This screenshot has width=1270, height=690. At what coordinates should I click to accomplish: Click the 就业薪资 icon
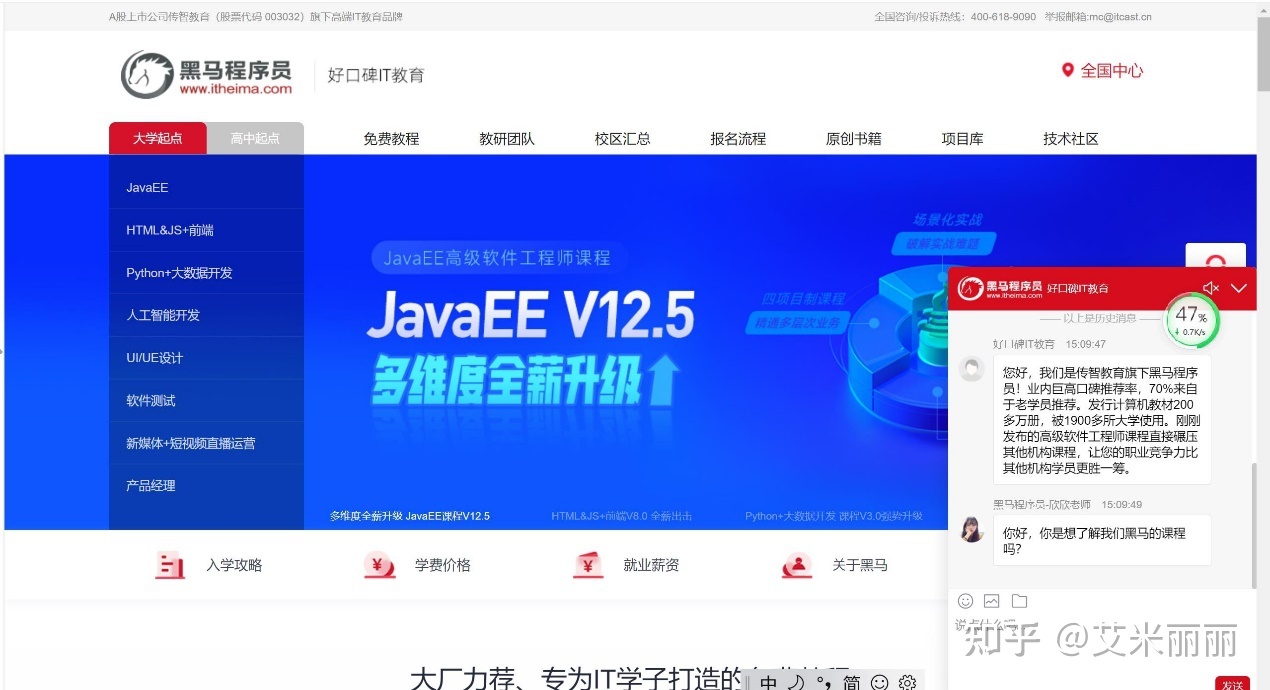click(588, 565)
